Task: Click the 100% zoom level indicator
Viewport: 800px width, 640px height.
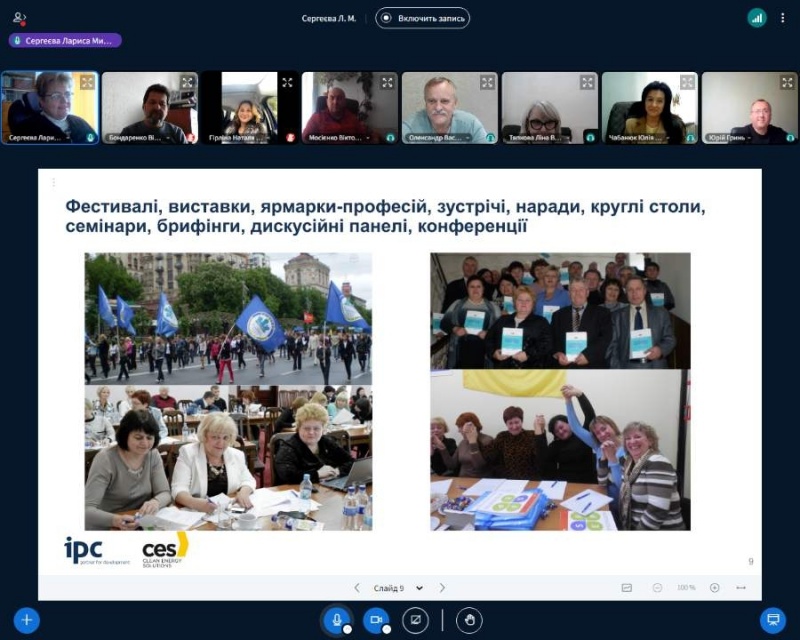Action: (x=686, y=588)
